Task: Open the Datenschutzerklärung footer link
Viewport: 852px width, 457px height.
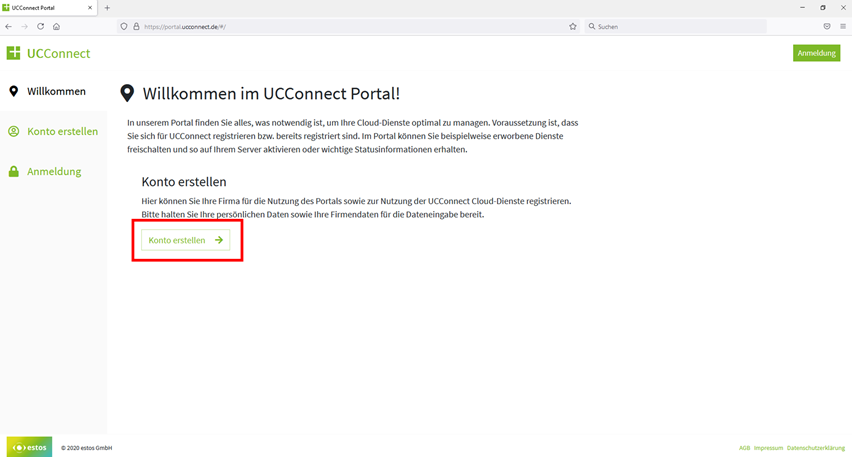Action: (x=816, y=448)
